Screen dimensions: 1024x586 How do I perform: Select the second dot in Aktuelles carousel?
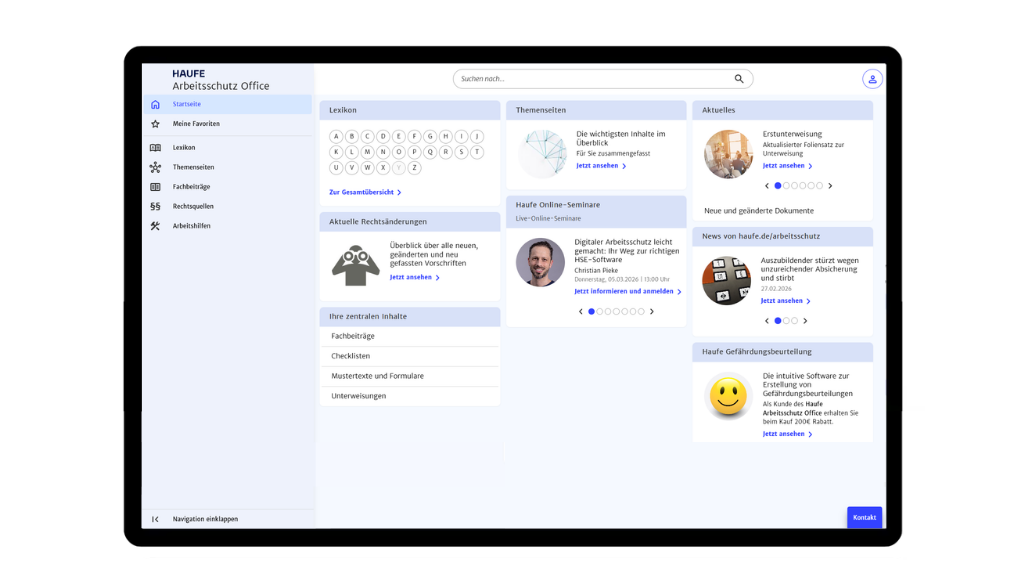coord(787,186)
